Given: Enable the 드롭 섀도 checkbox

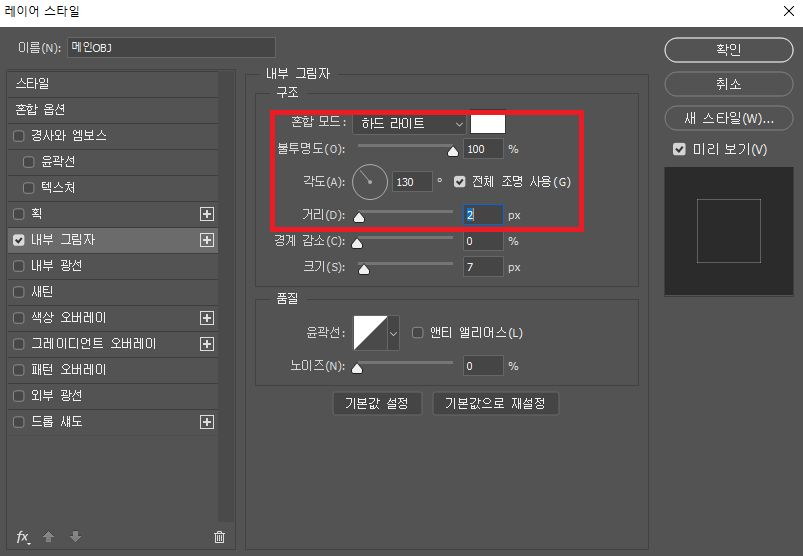Looking at the screenshot, I should [19, 422].
